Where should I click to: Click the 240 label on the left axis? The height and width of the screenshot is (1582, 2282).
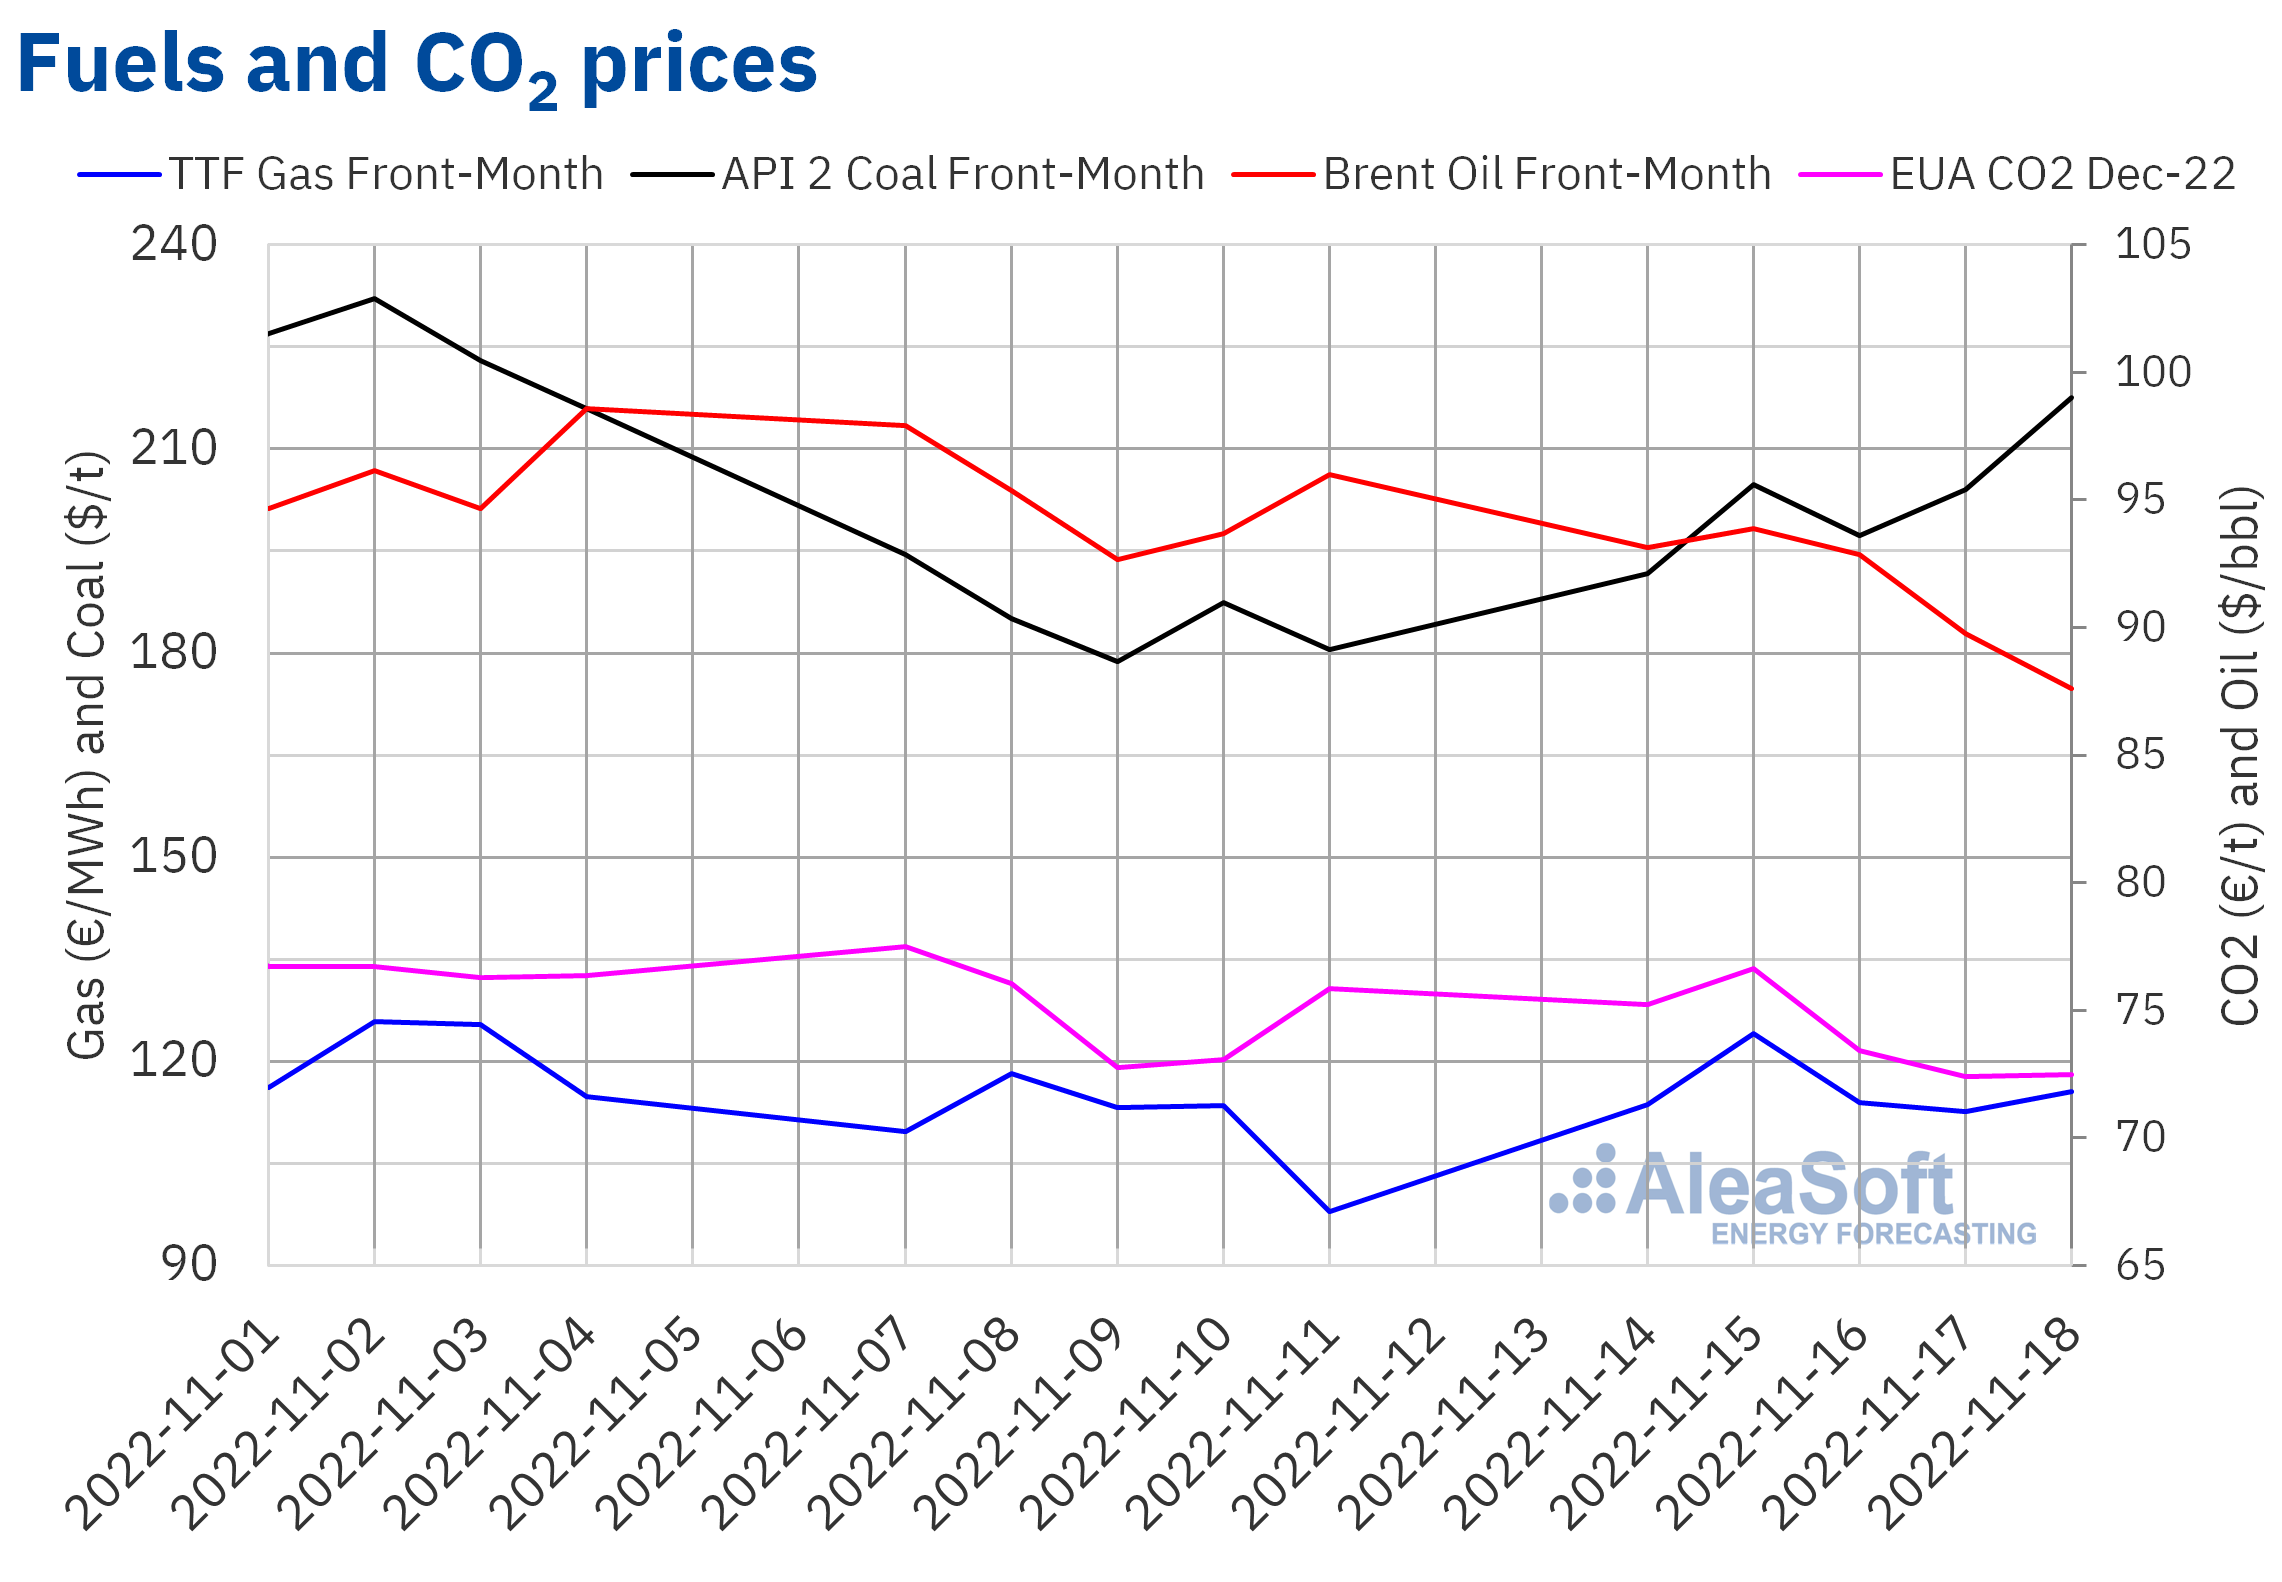174,245
